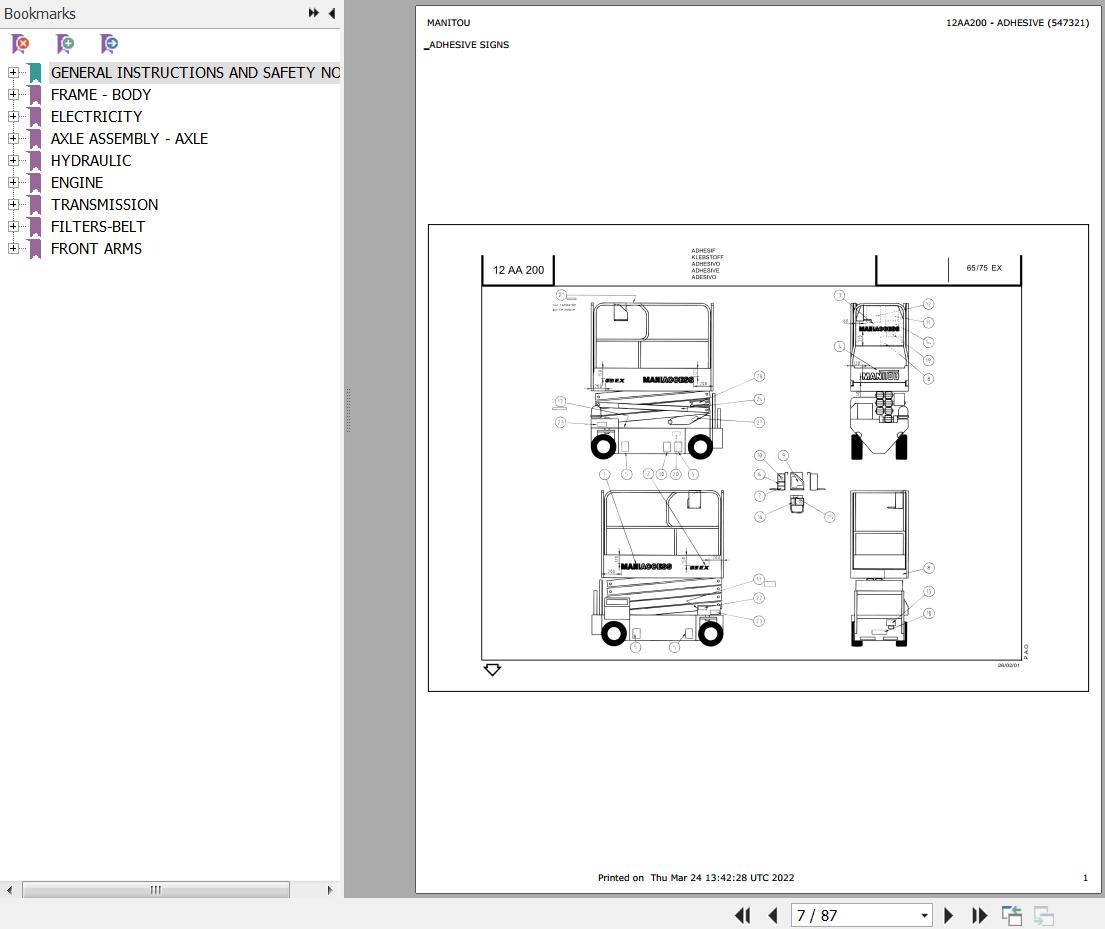
Task: Click the MANITOU page header text
Action: click(x=448, y=23)
